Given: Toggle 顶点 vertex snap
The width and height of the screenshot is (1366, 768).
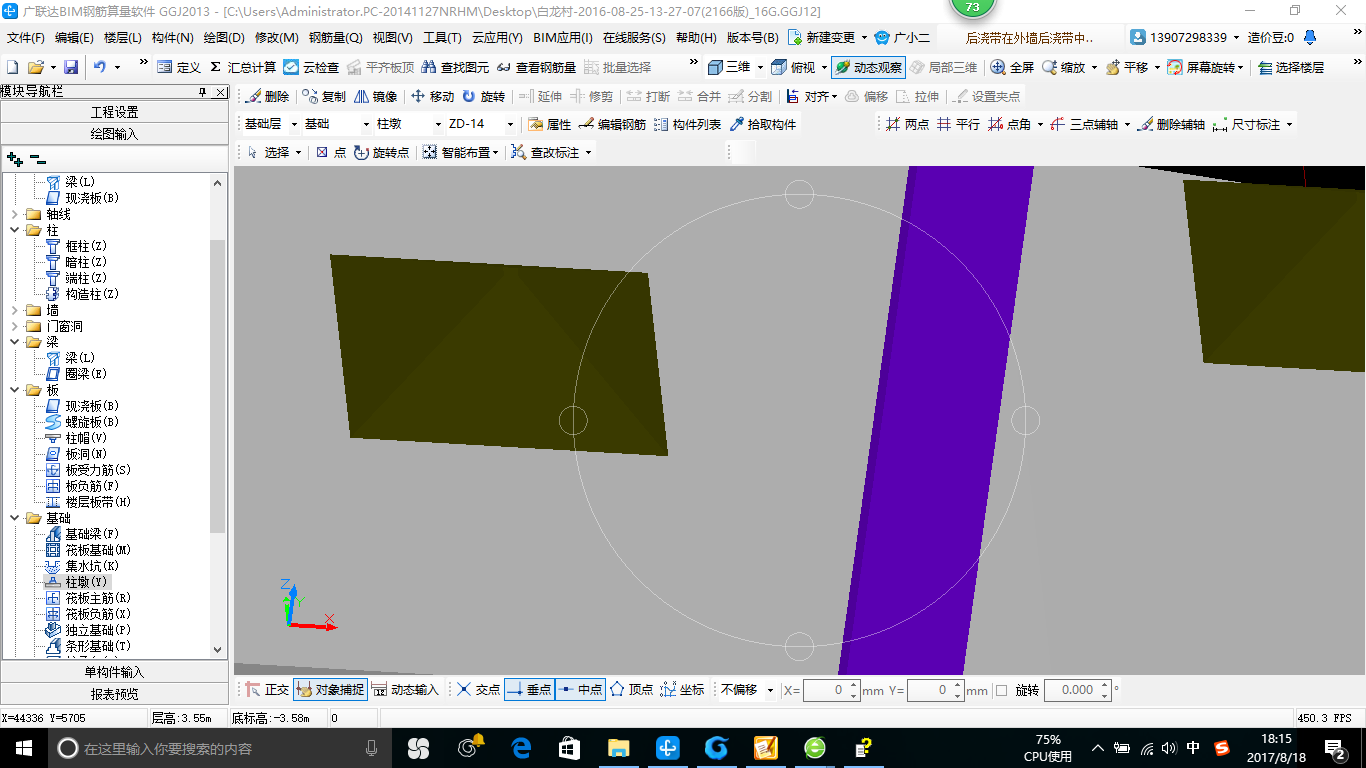Looking at the screenshot, I should [x=631, y=690].
